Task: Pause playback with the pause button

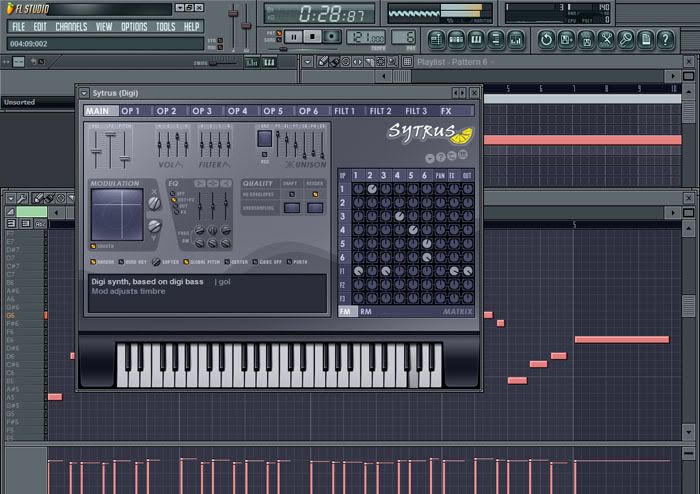Action: pos(293,37)
